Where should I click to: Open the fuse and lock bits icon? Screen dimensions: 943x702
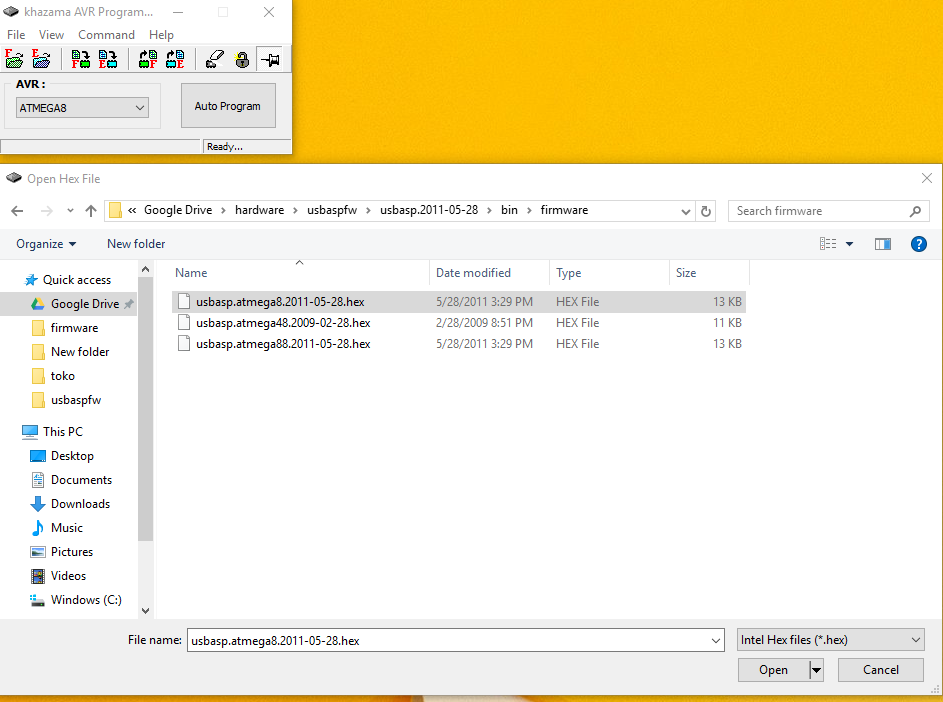pos(242,60)
